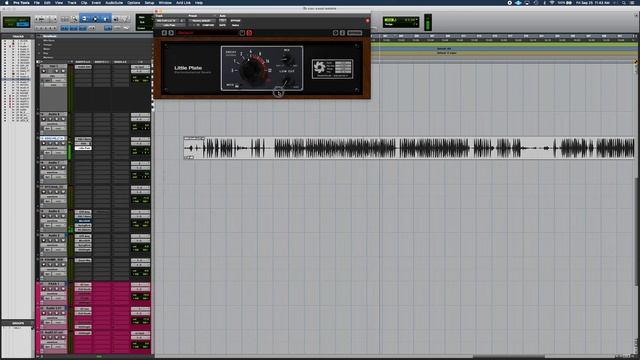Open the Setup menu
This screenshot has width=640, height=360.
click(x=149, y=3)
